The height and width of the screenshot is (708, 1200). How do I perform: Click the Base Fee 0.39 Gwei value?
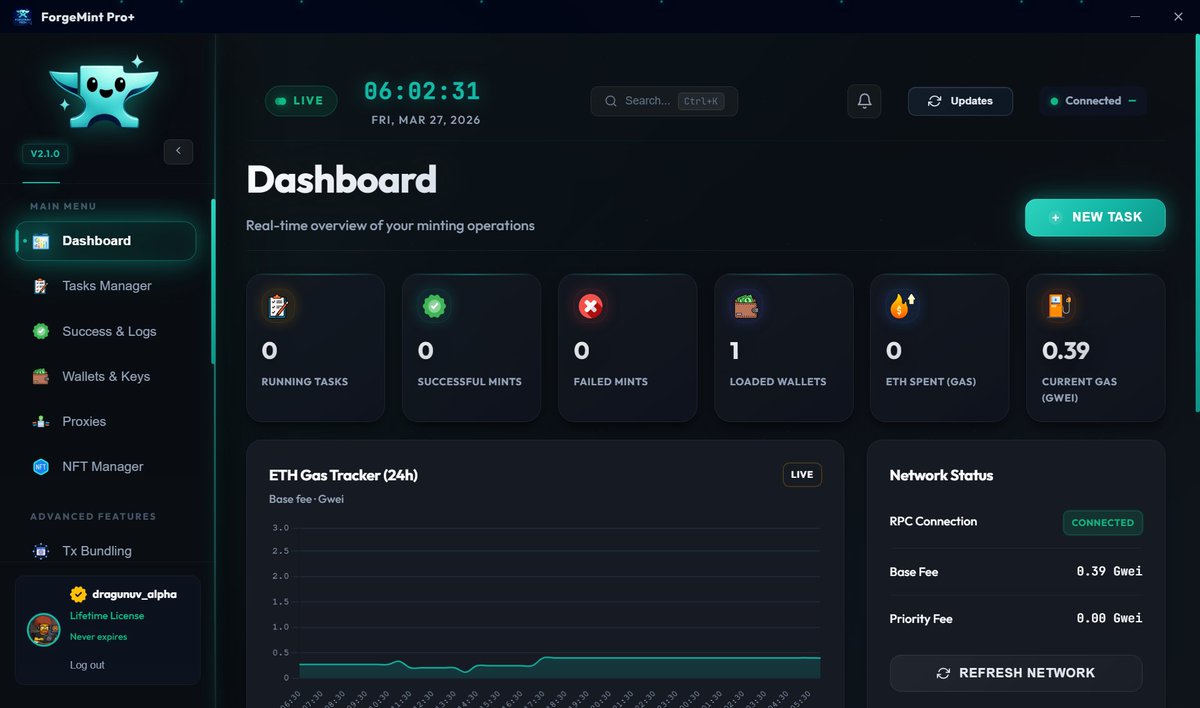point(1109,572)
